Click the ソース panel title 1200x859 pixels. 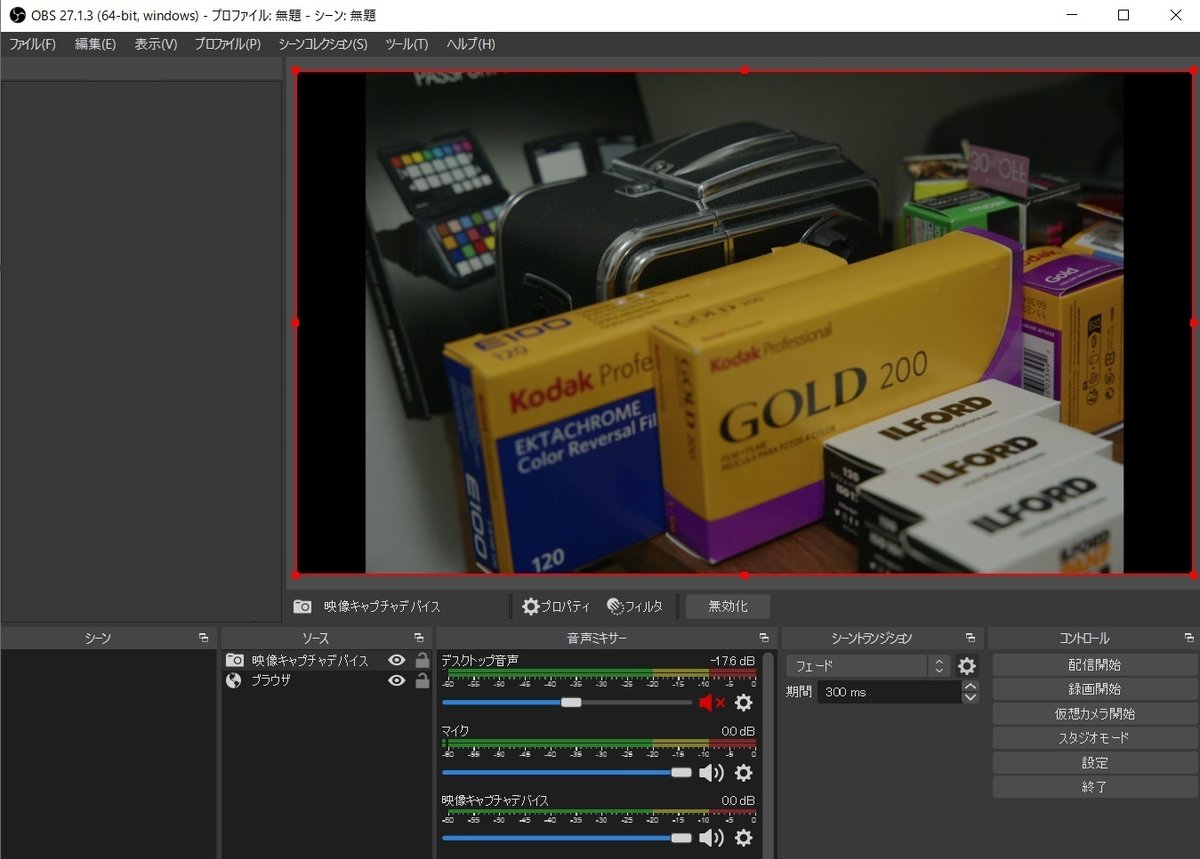[x=315, y=638]
